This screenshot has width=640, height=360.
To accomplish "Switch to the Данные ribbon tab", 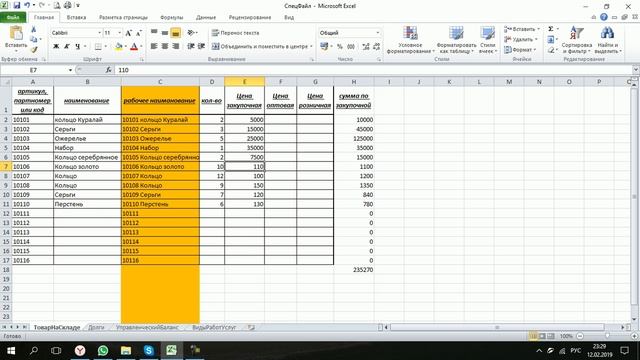I will point(206,17).
